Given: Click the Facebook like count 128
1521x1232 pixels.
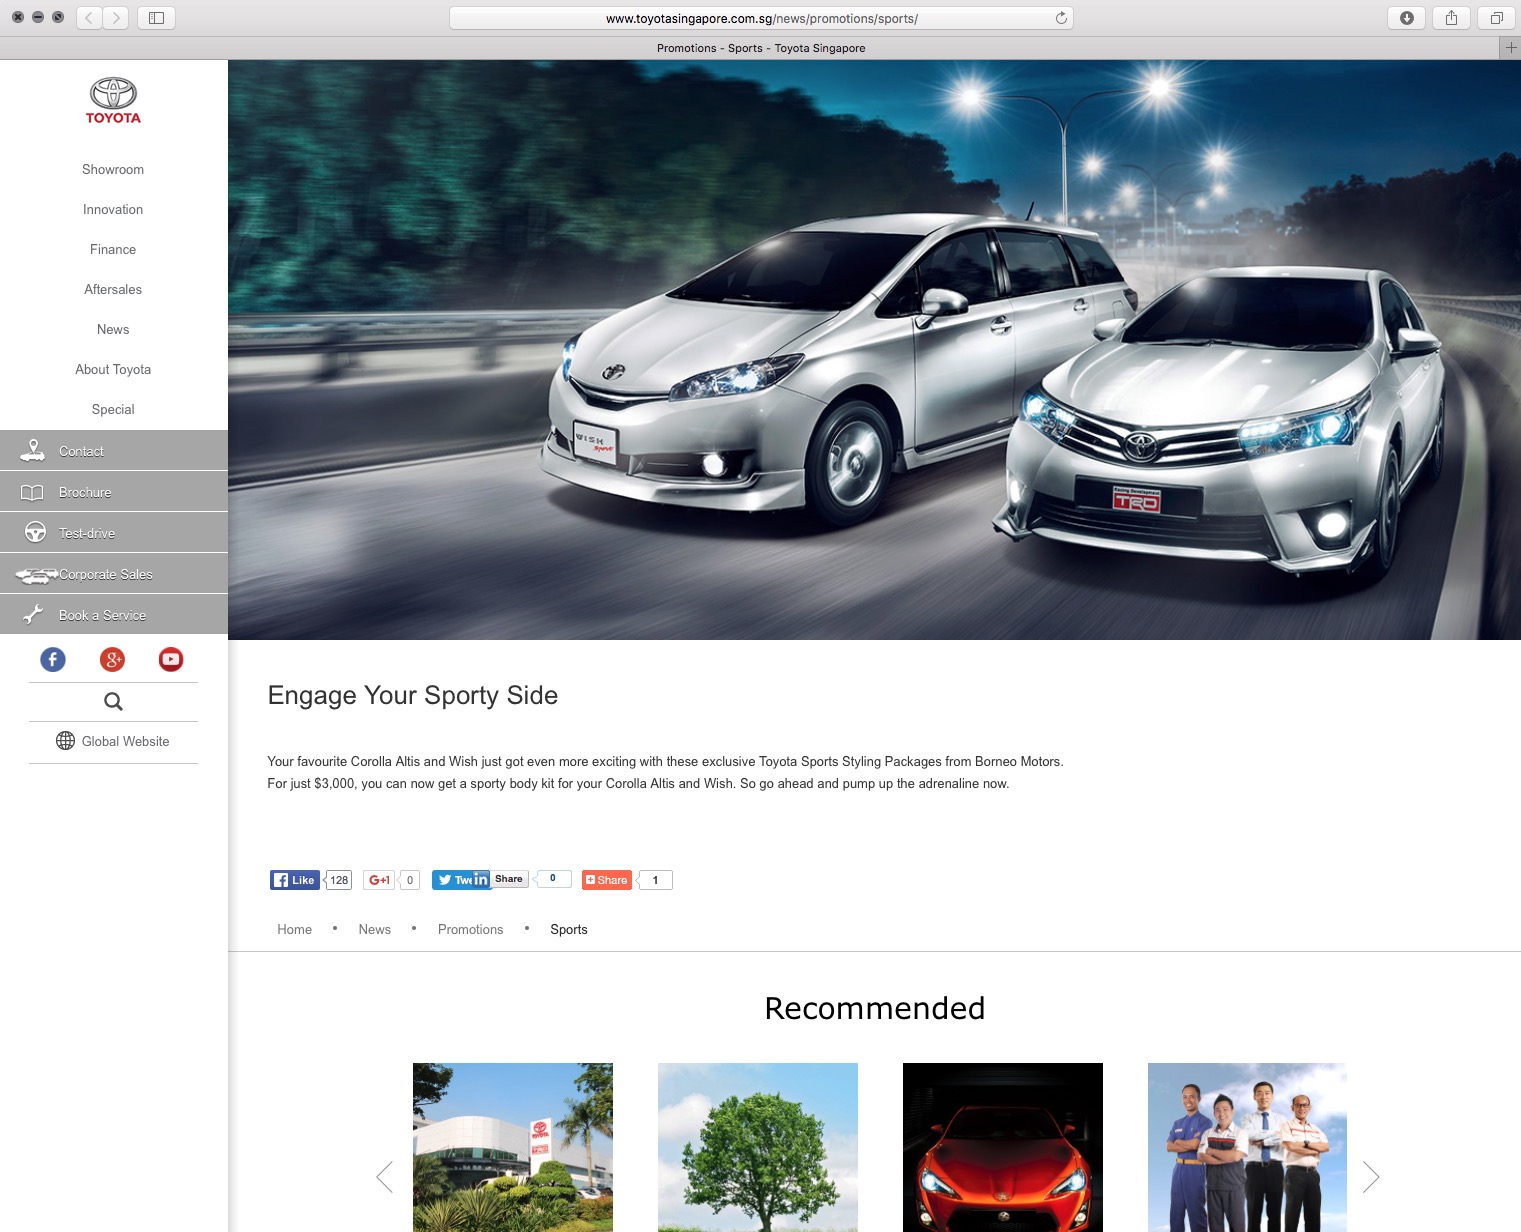Looking at the screenshot, I should 339,880.
